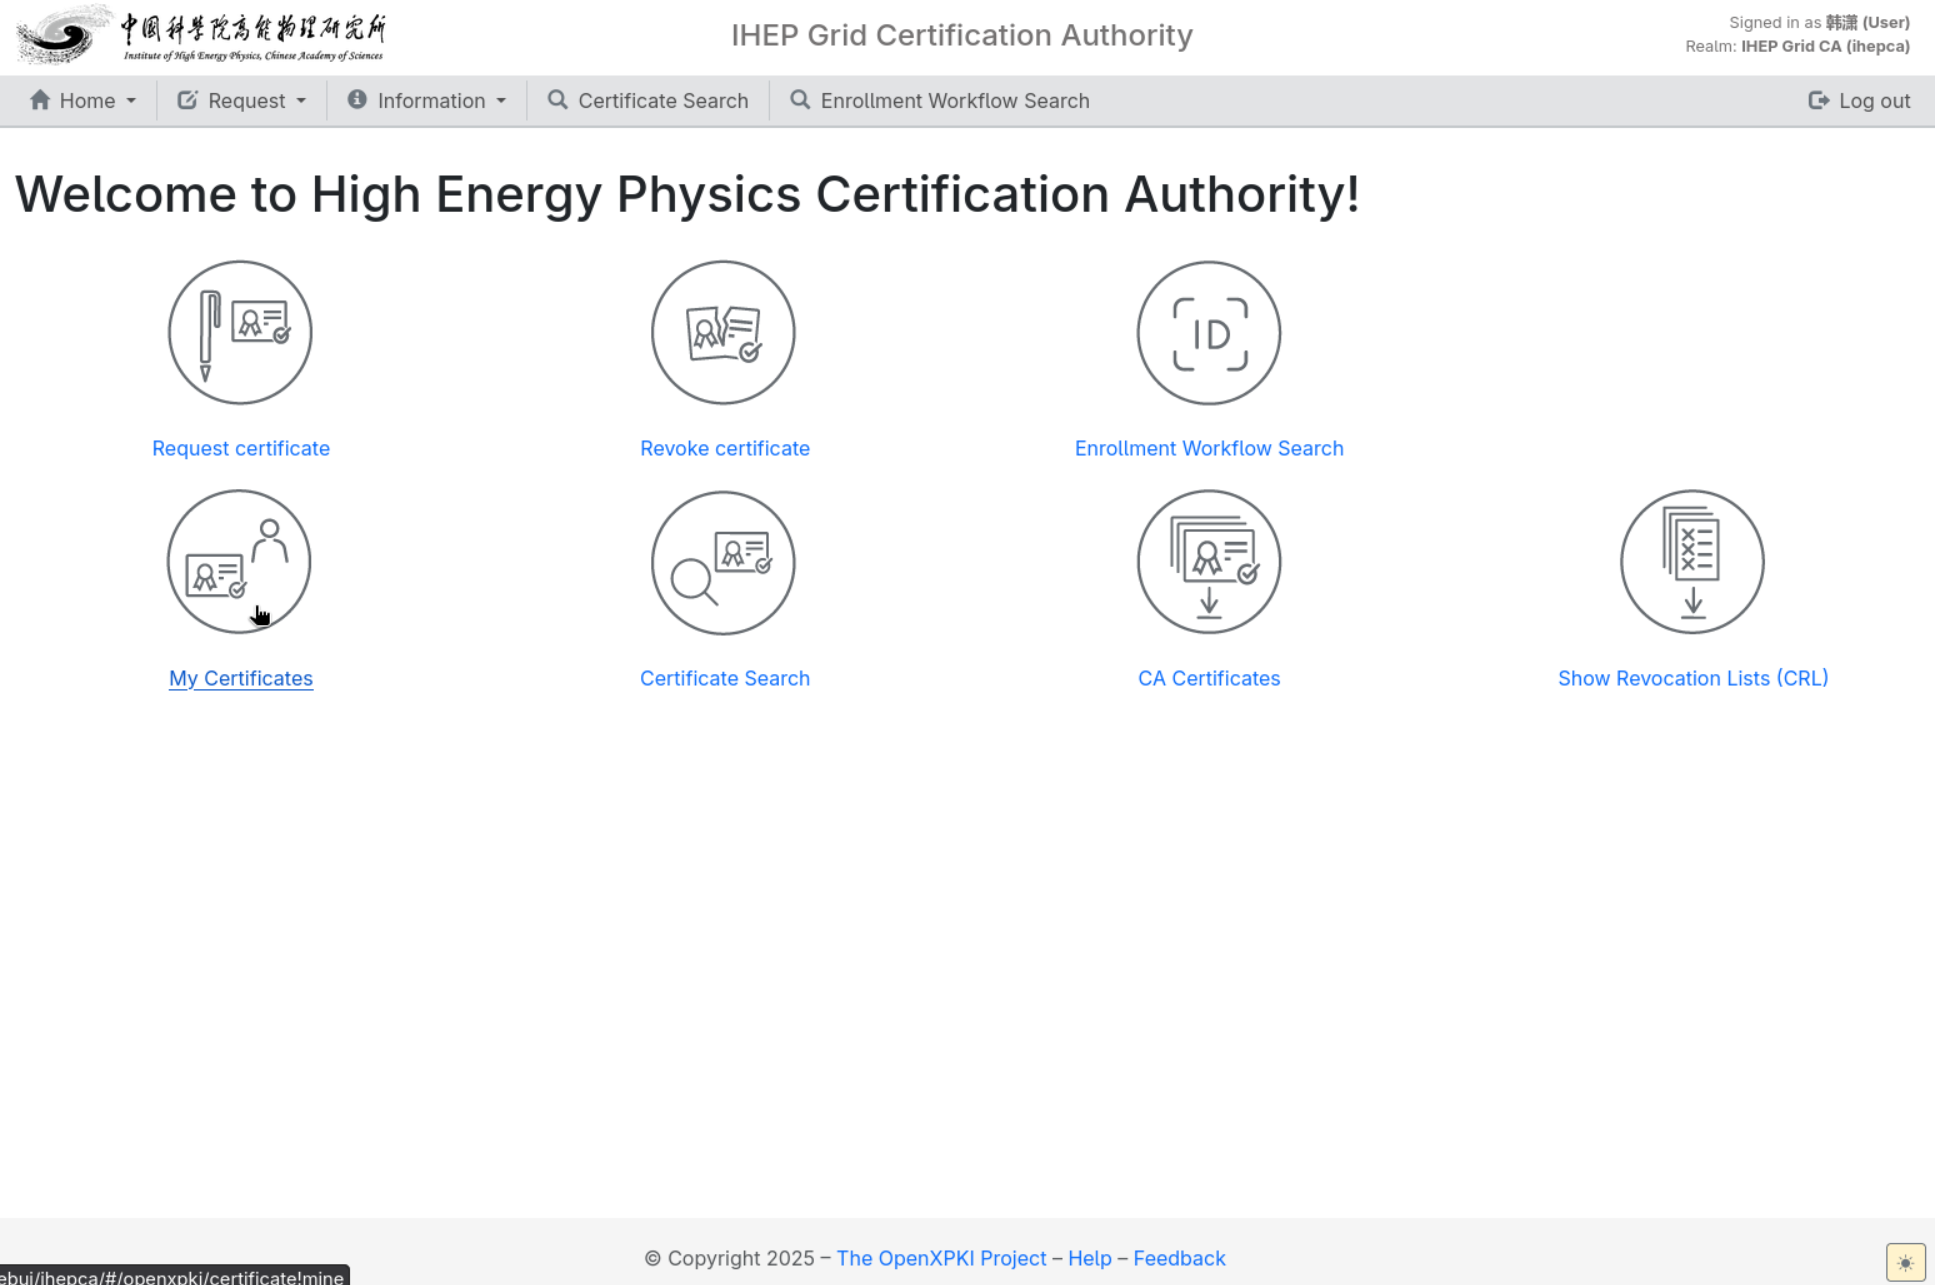Image resolution: width=1935 pixels, height=1285 pixels.
Task: Open the Help footer link
Action: point(1090,1258)
